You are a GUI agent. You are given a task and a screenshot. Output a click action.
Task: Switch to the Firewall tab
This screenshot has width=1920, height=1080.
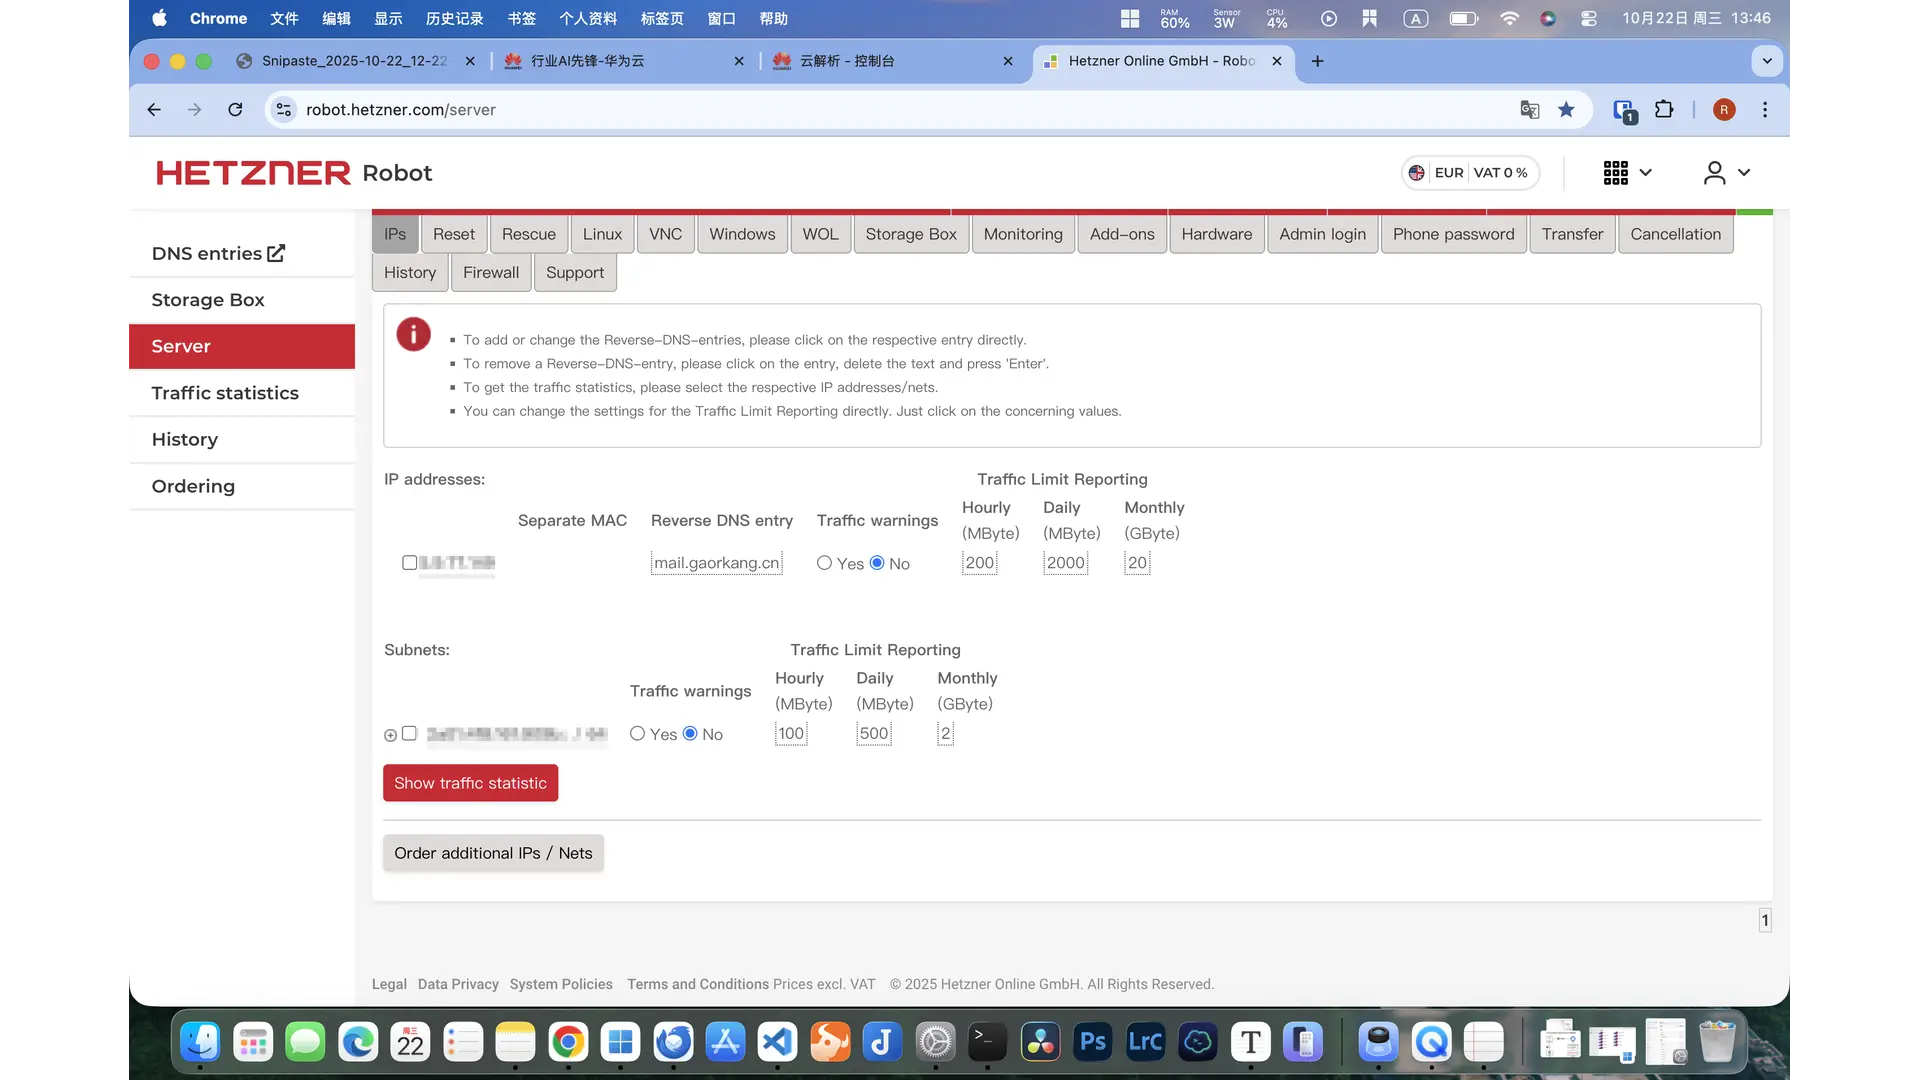[490, 273]
